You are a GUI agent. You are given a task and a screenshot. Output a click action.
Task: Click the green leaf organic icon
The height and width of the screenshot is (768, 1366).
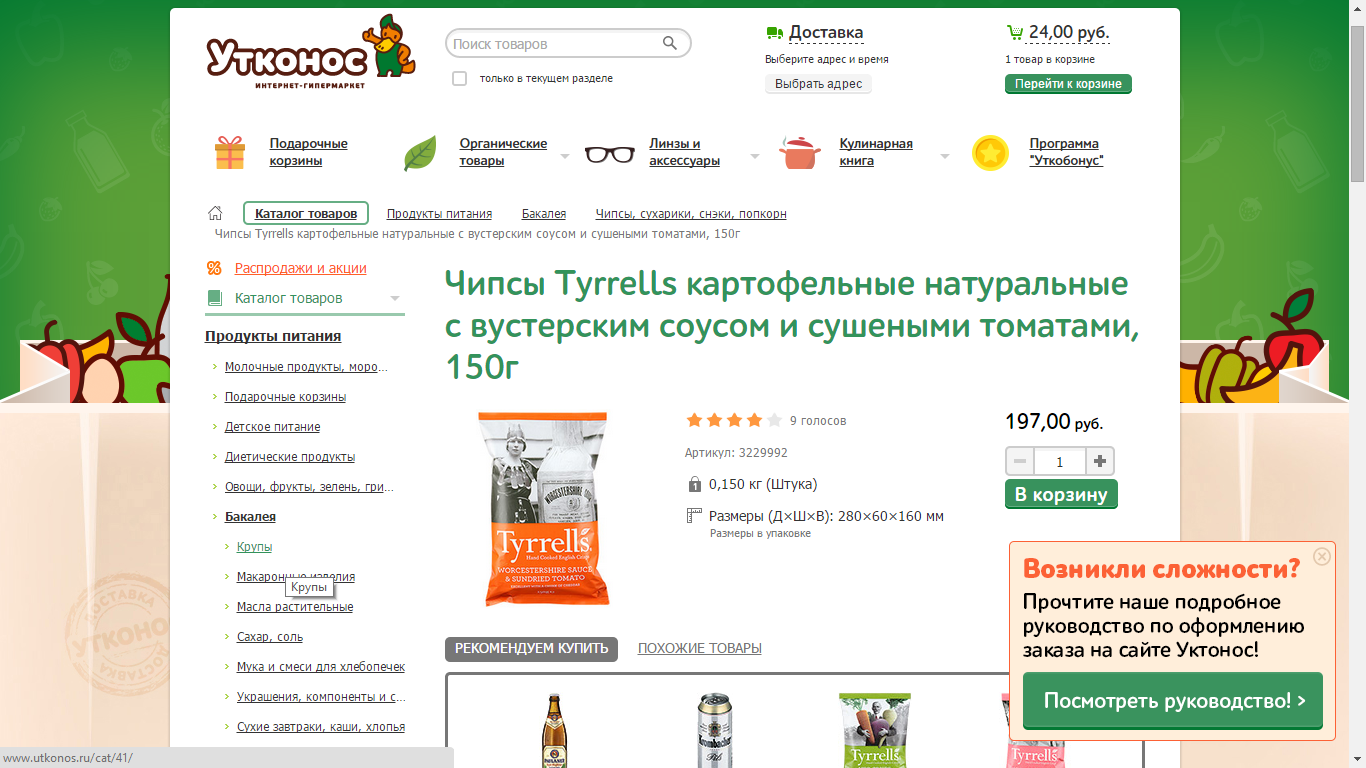coord(420,153)
